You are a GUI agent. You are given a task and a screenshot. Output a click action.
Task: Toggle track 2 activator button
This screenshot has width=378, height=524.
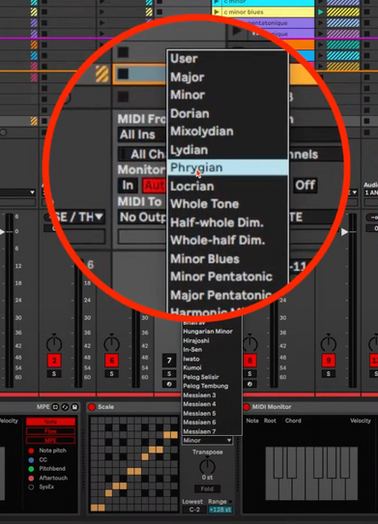click(54, 361)
